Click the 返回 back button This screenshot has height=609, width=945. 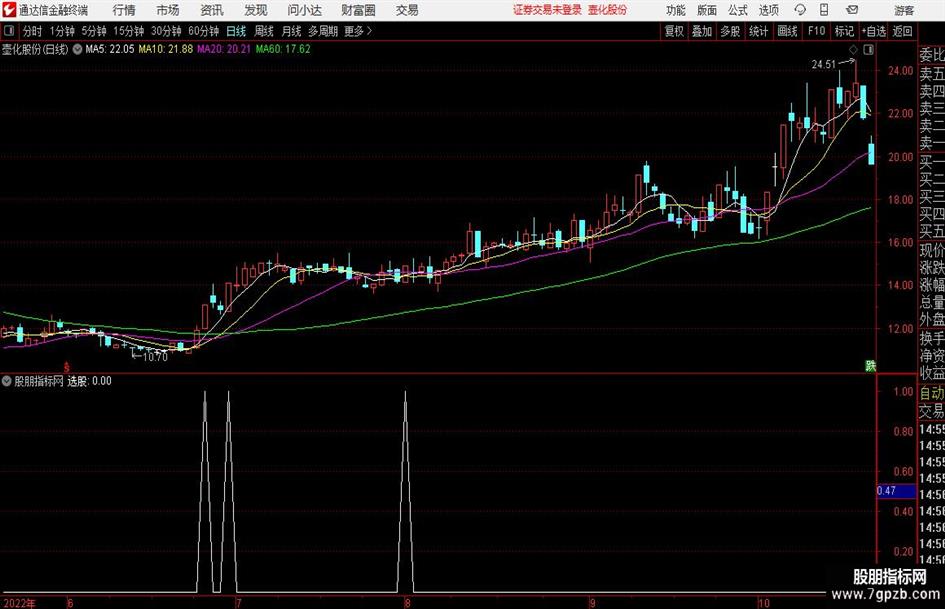click(903, 31)
